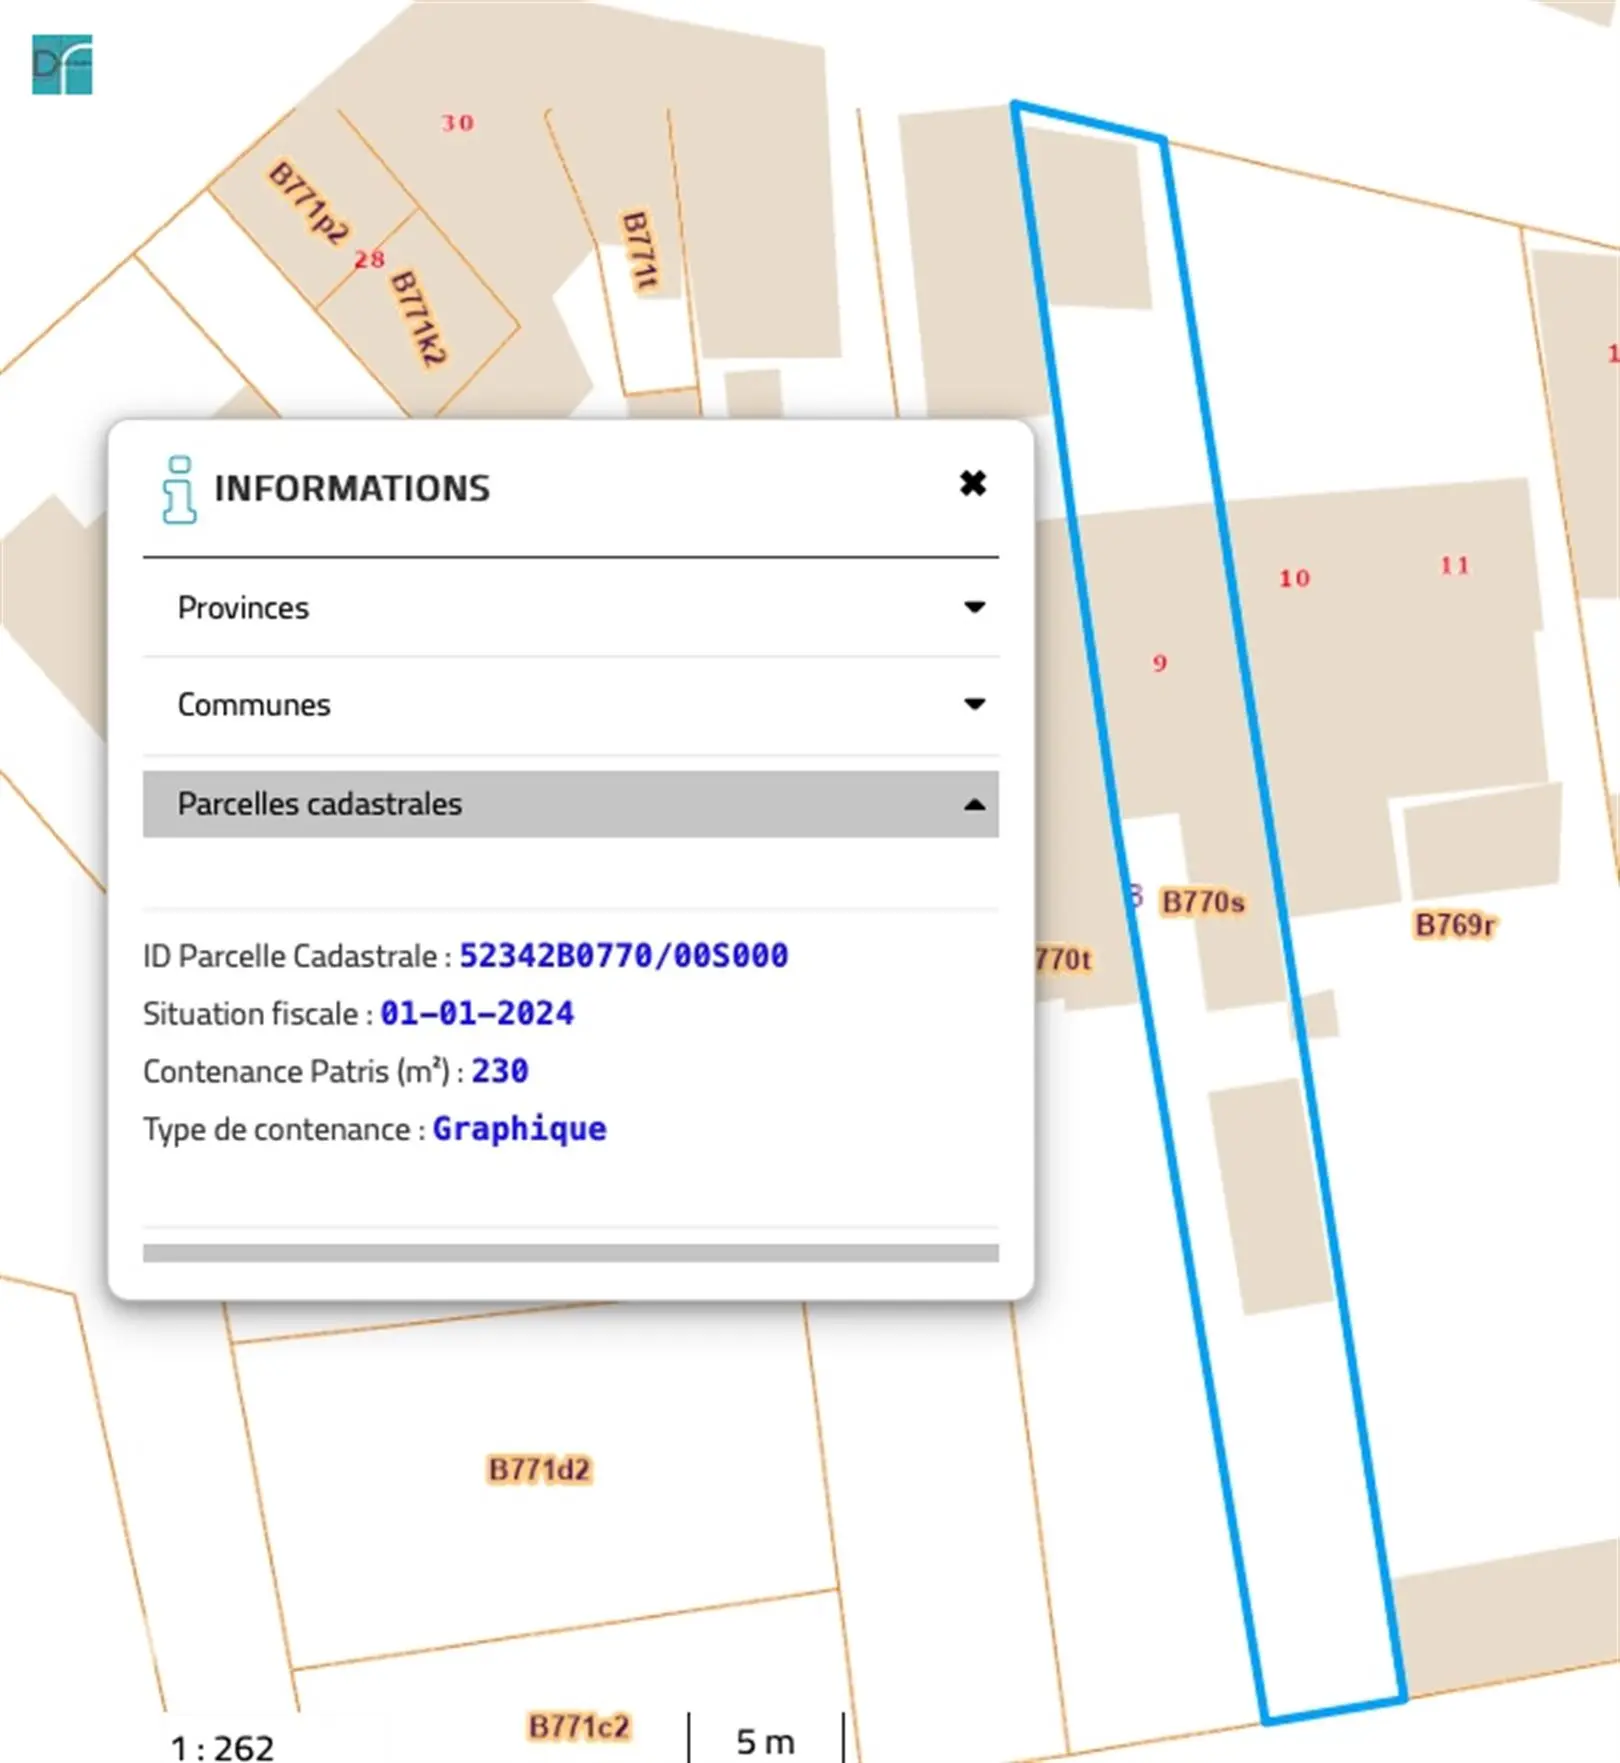Select parcel labeled B769r on map
The width and height of the screenshot is (1620, 1763).
(x=1455, y=925)
